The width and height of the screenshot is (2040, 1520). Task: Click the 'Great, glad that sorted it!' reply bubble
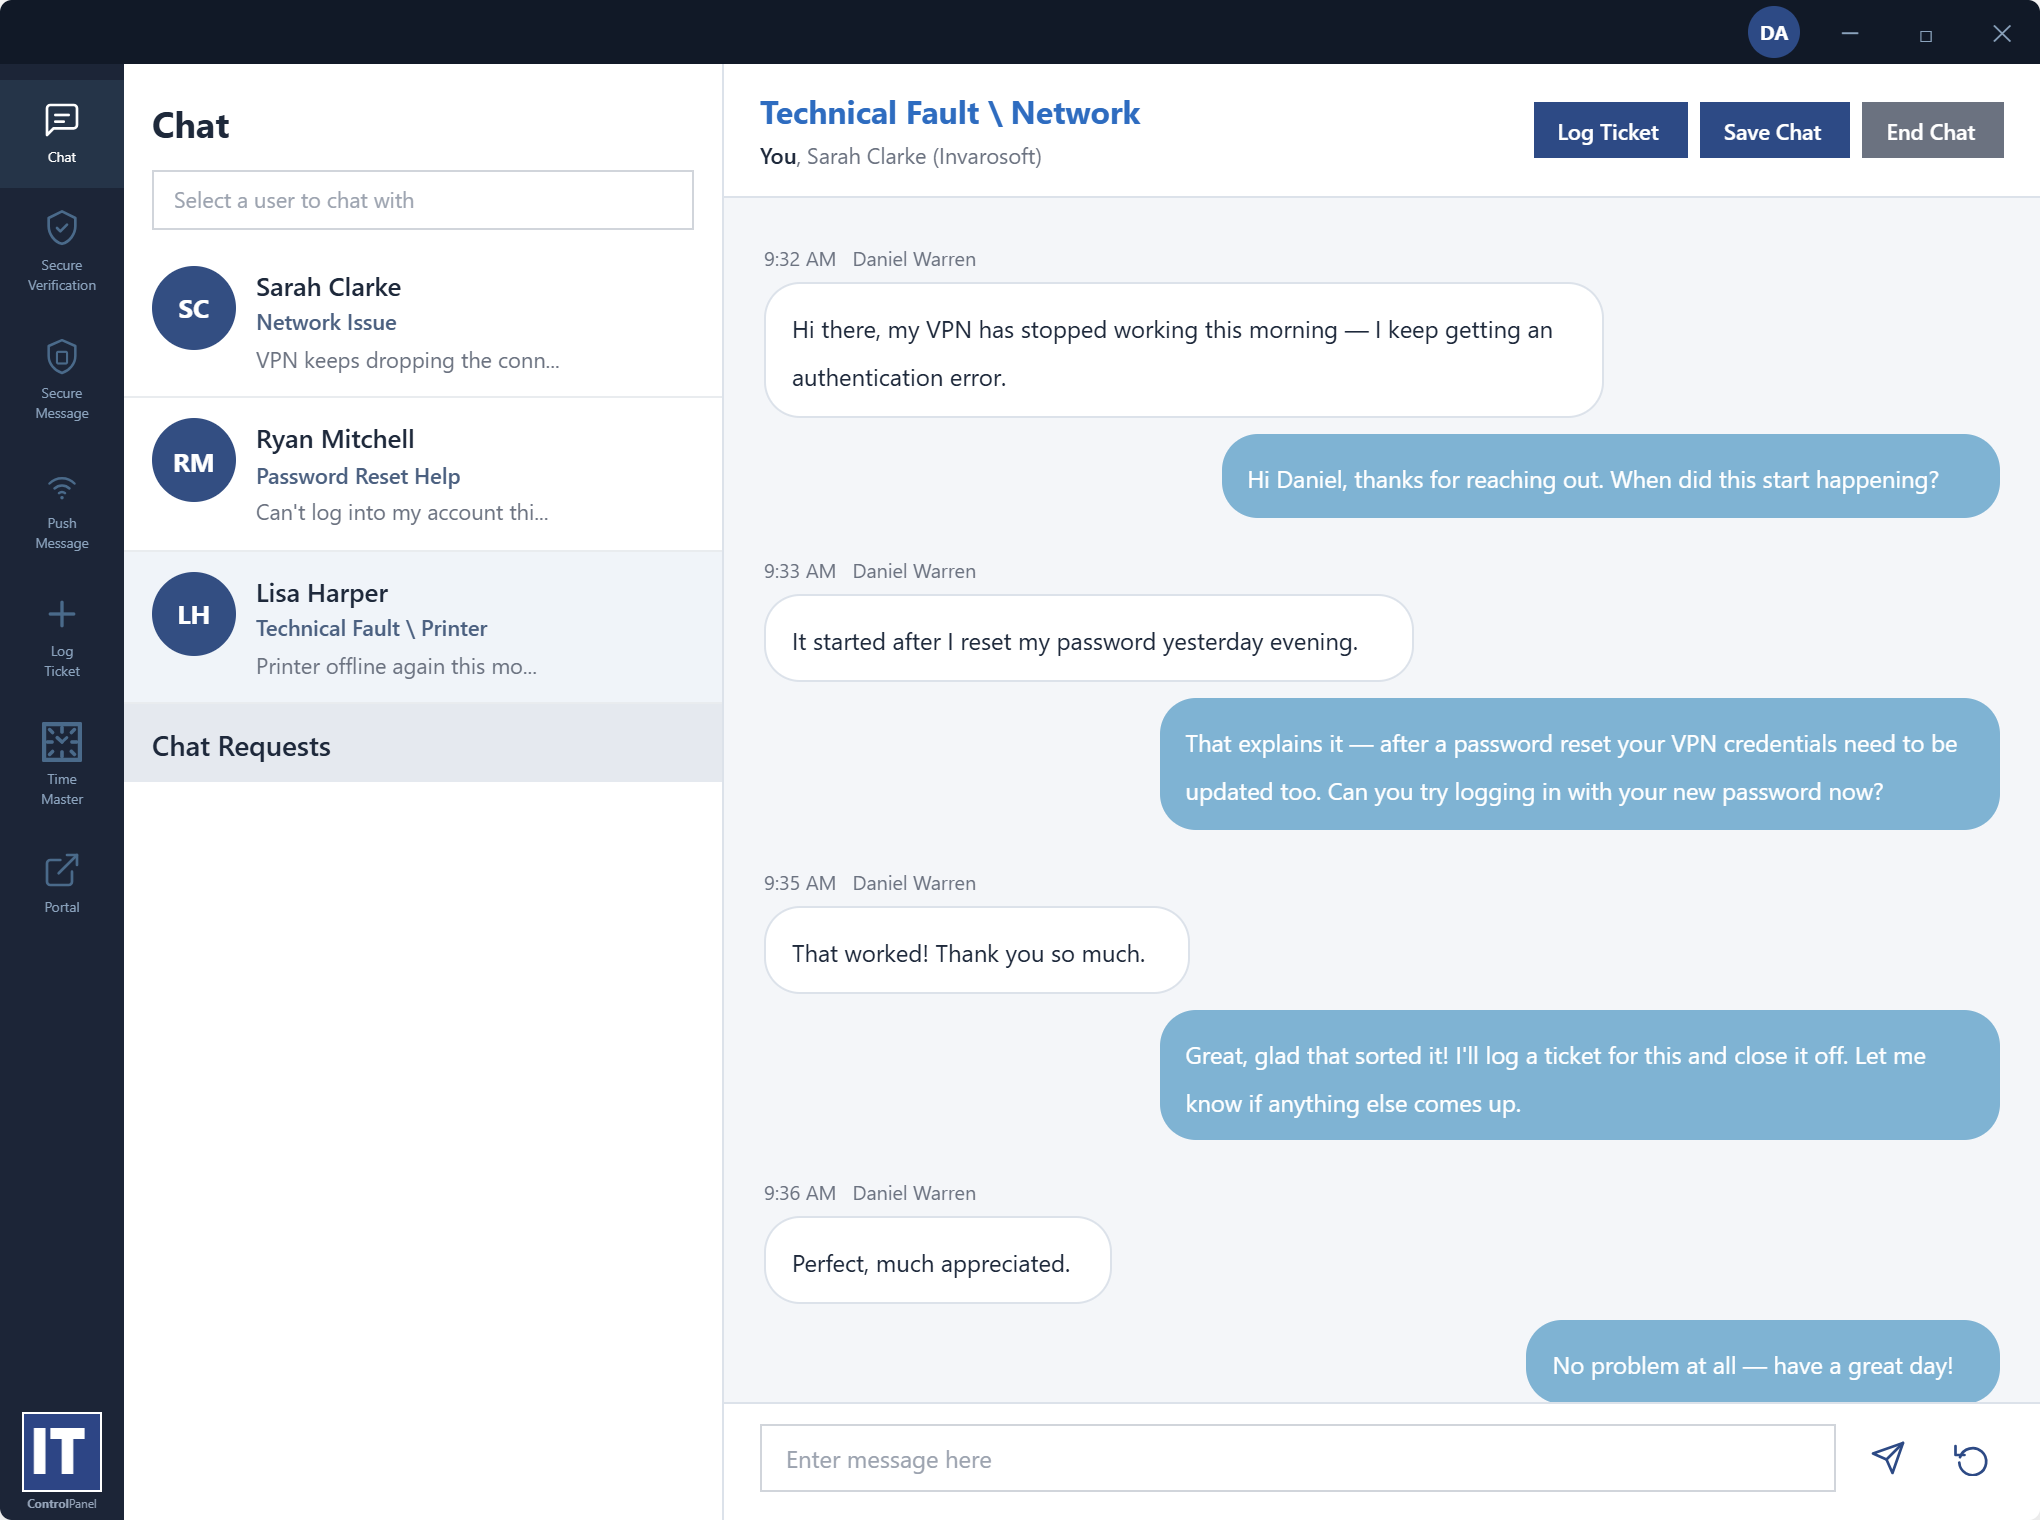point(1580,1075)
